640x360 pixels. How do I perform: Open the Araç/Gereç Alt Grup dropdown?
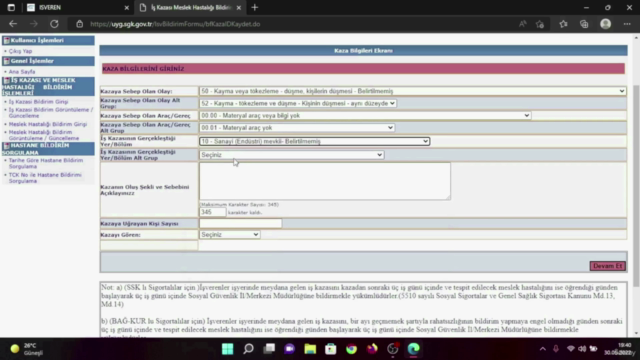point(297,128)
